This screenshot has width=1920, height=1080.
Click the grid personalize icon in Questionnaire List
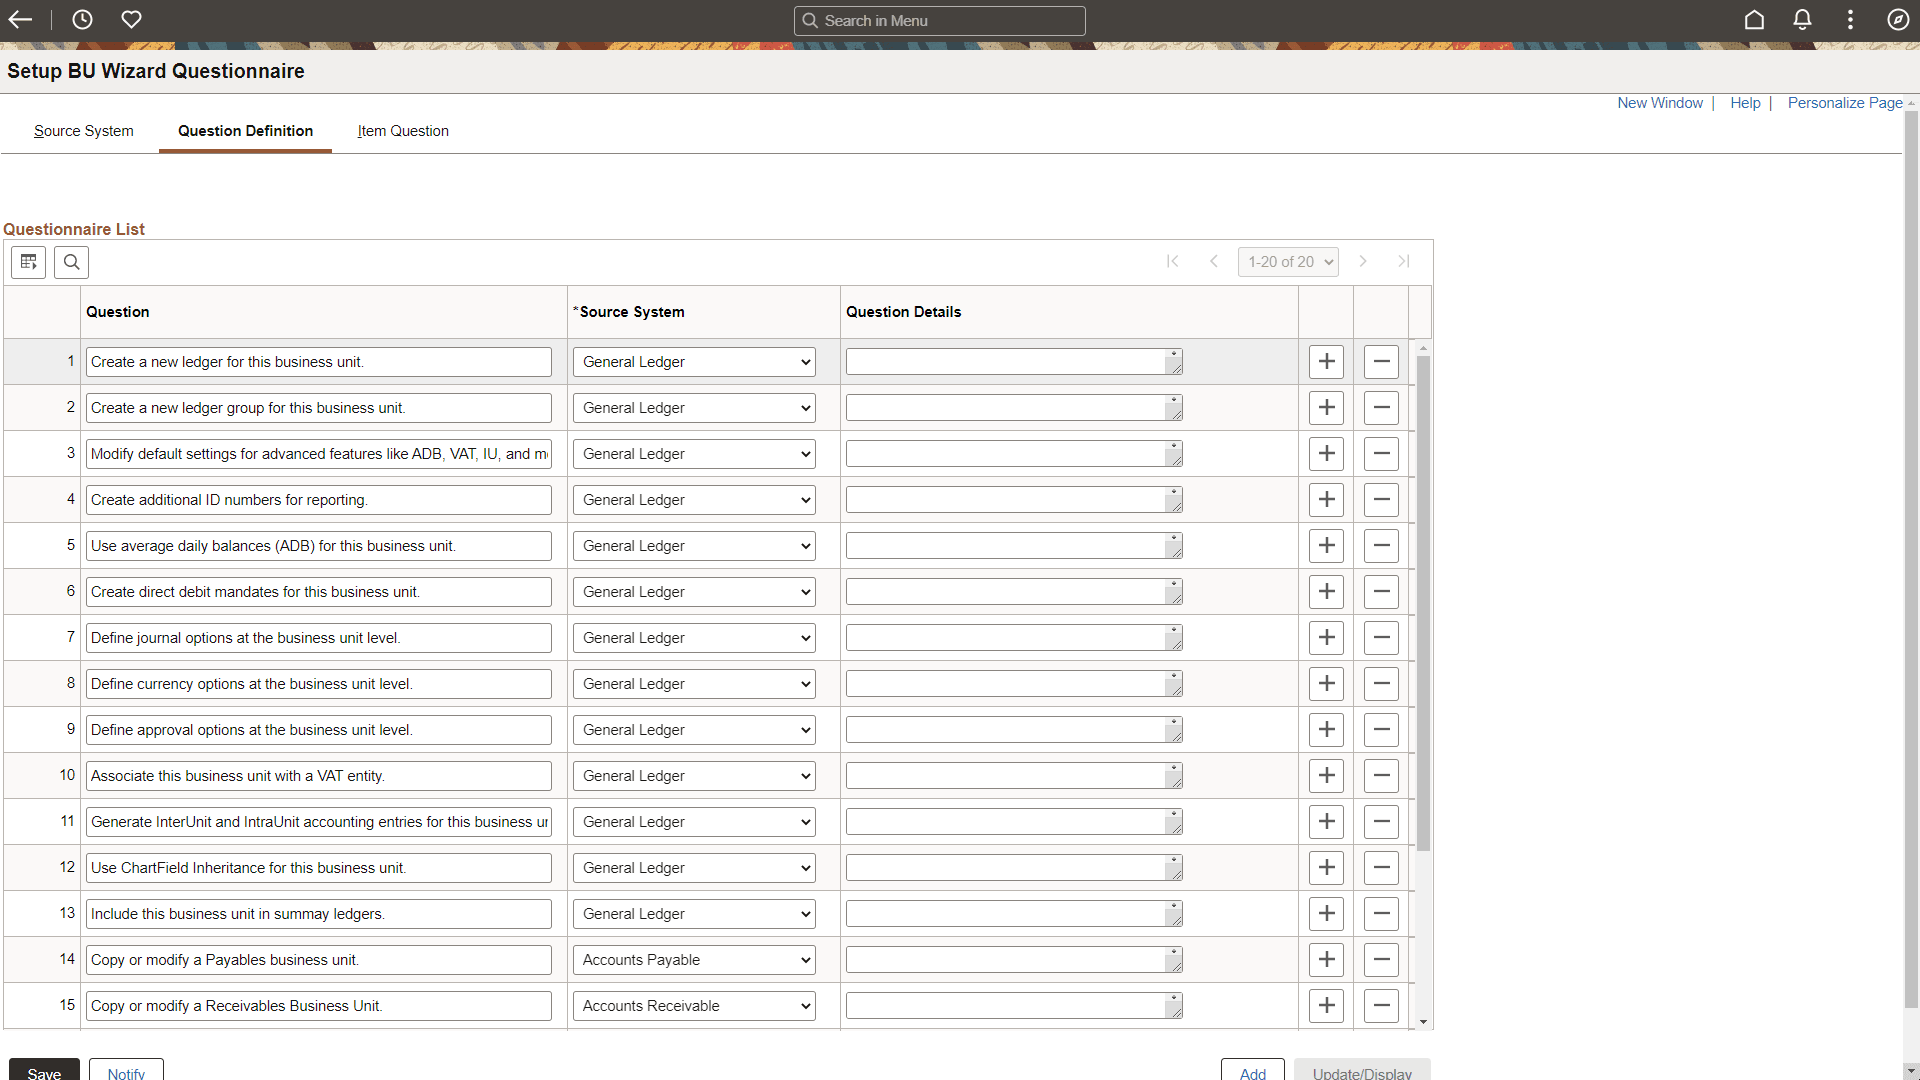pos(28,262)
